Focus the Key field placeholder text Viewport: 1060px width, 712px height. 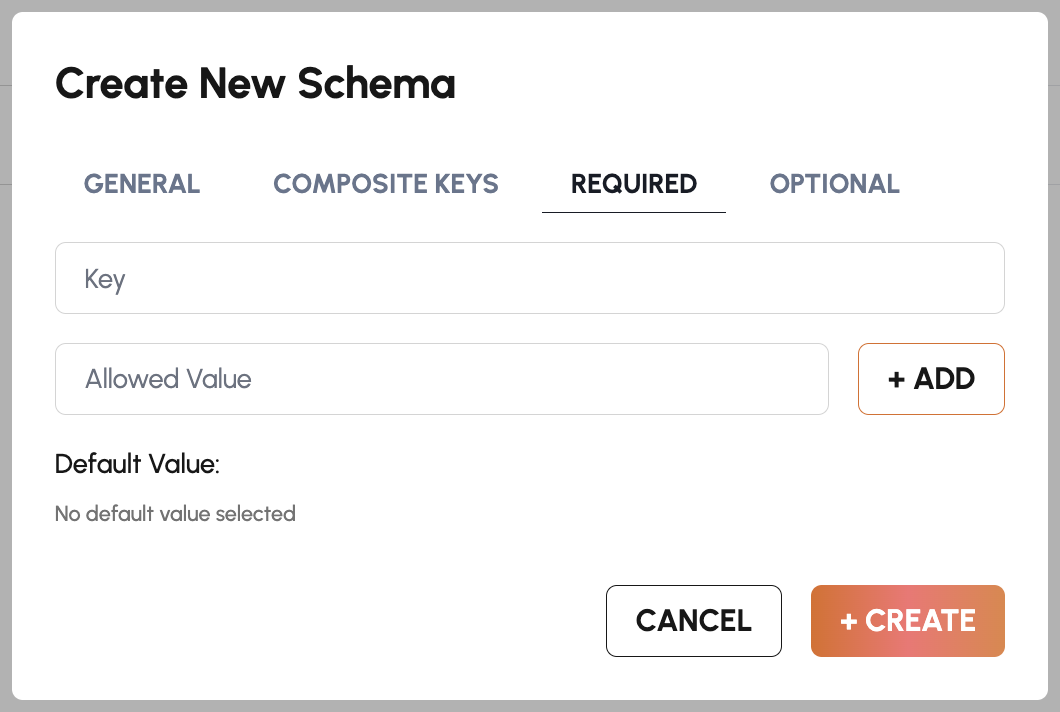(x=104, y=278)
